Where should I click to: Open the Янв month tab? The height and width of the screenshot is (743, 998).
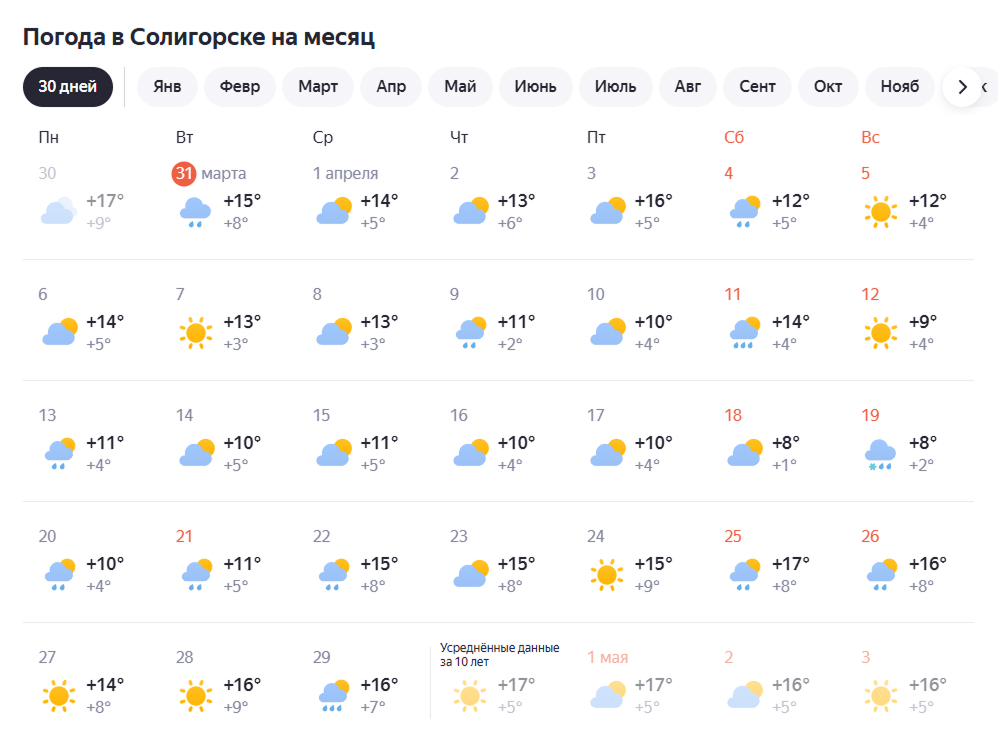167,87
